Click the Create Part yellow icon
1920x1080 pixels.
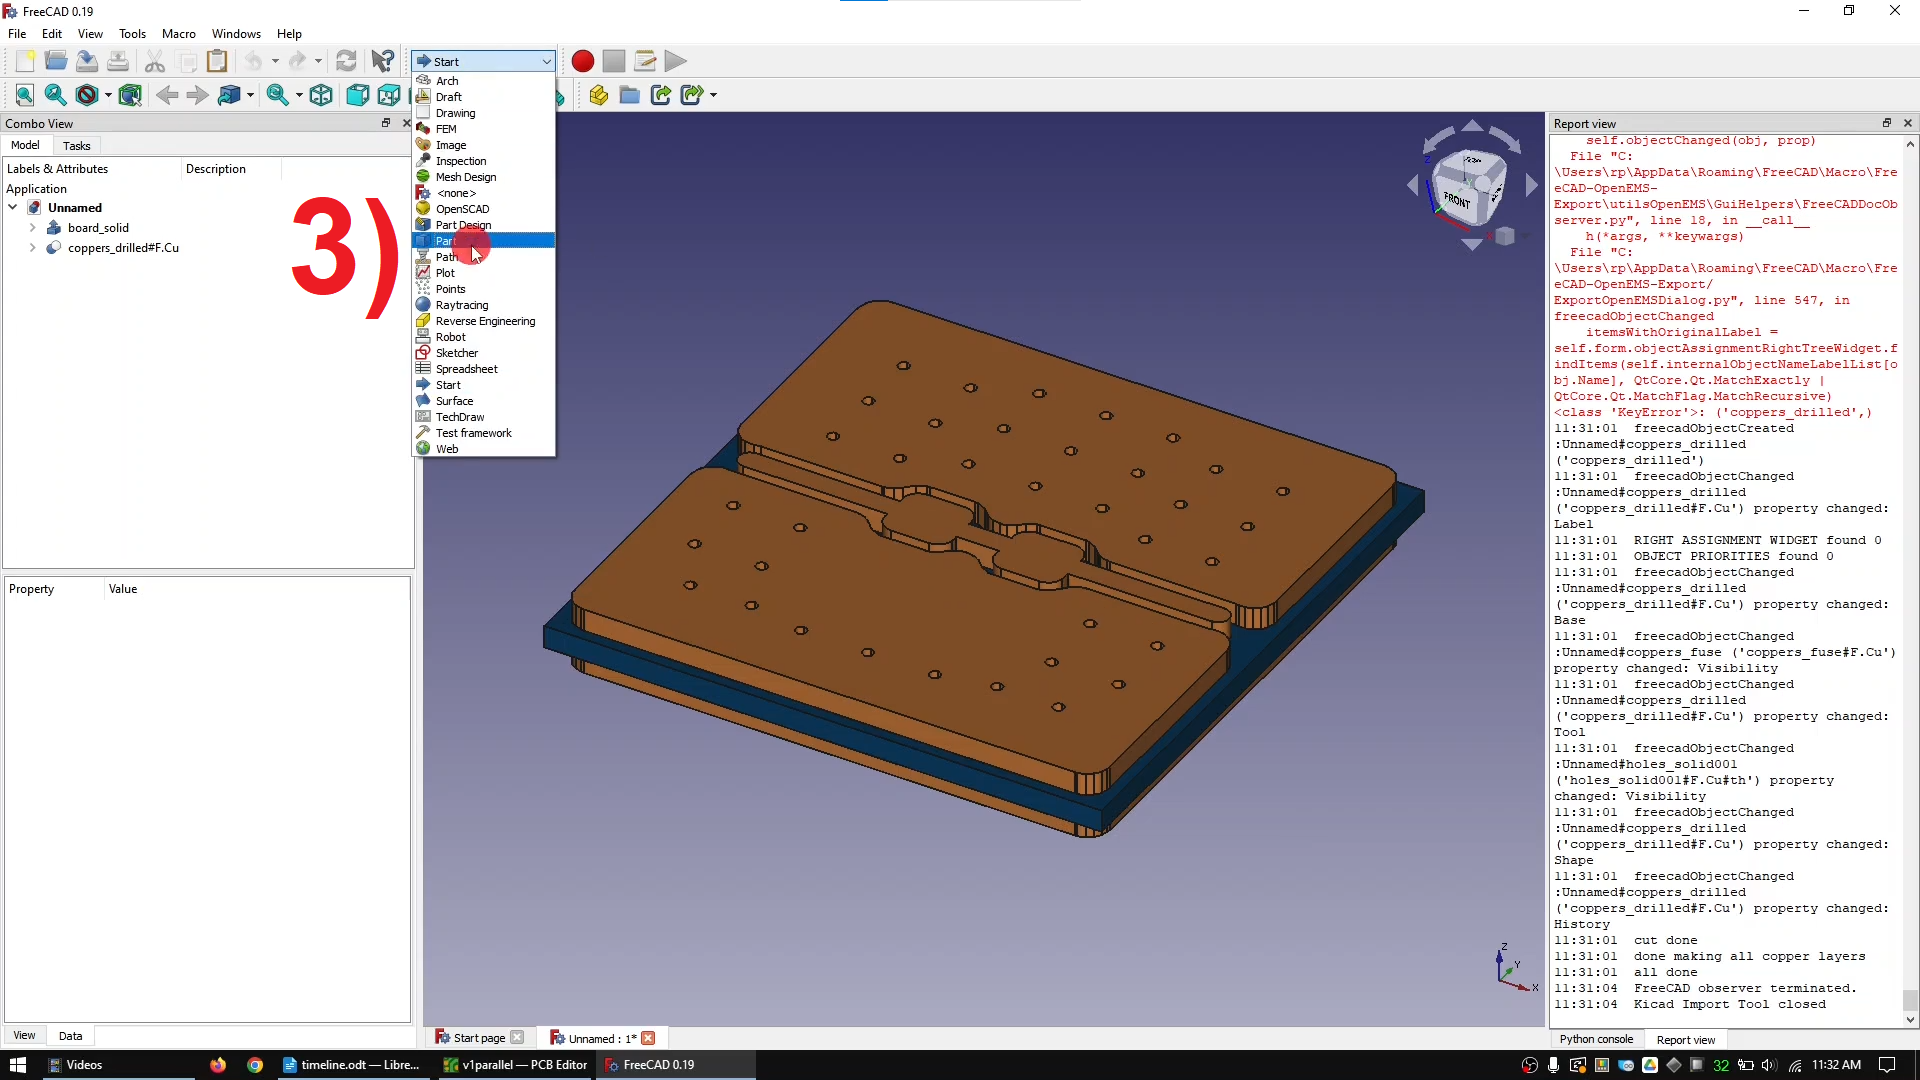pos(599,95)
